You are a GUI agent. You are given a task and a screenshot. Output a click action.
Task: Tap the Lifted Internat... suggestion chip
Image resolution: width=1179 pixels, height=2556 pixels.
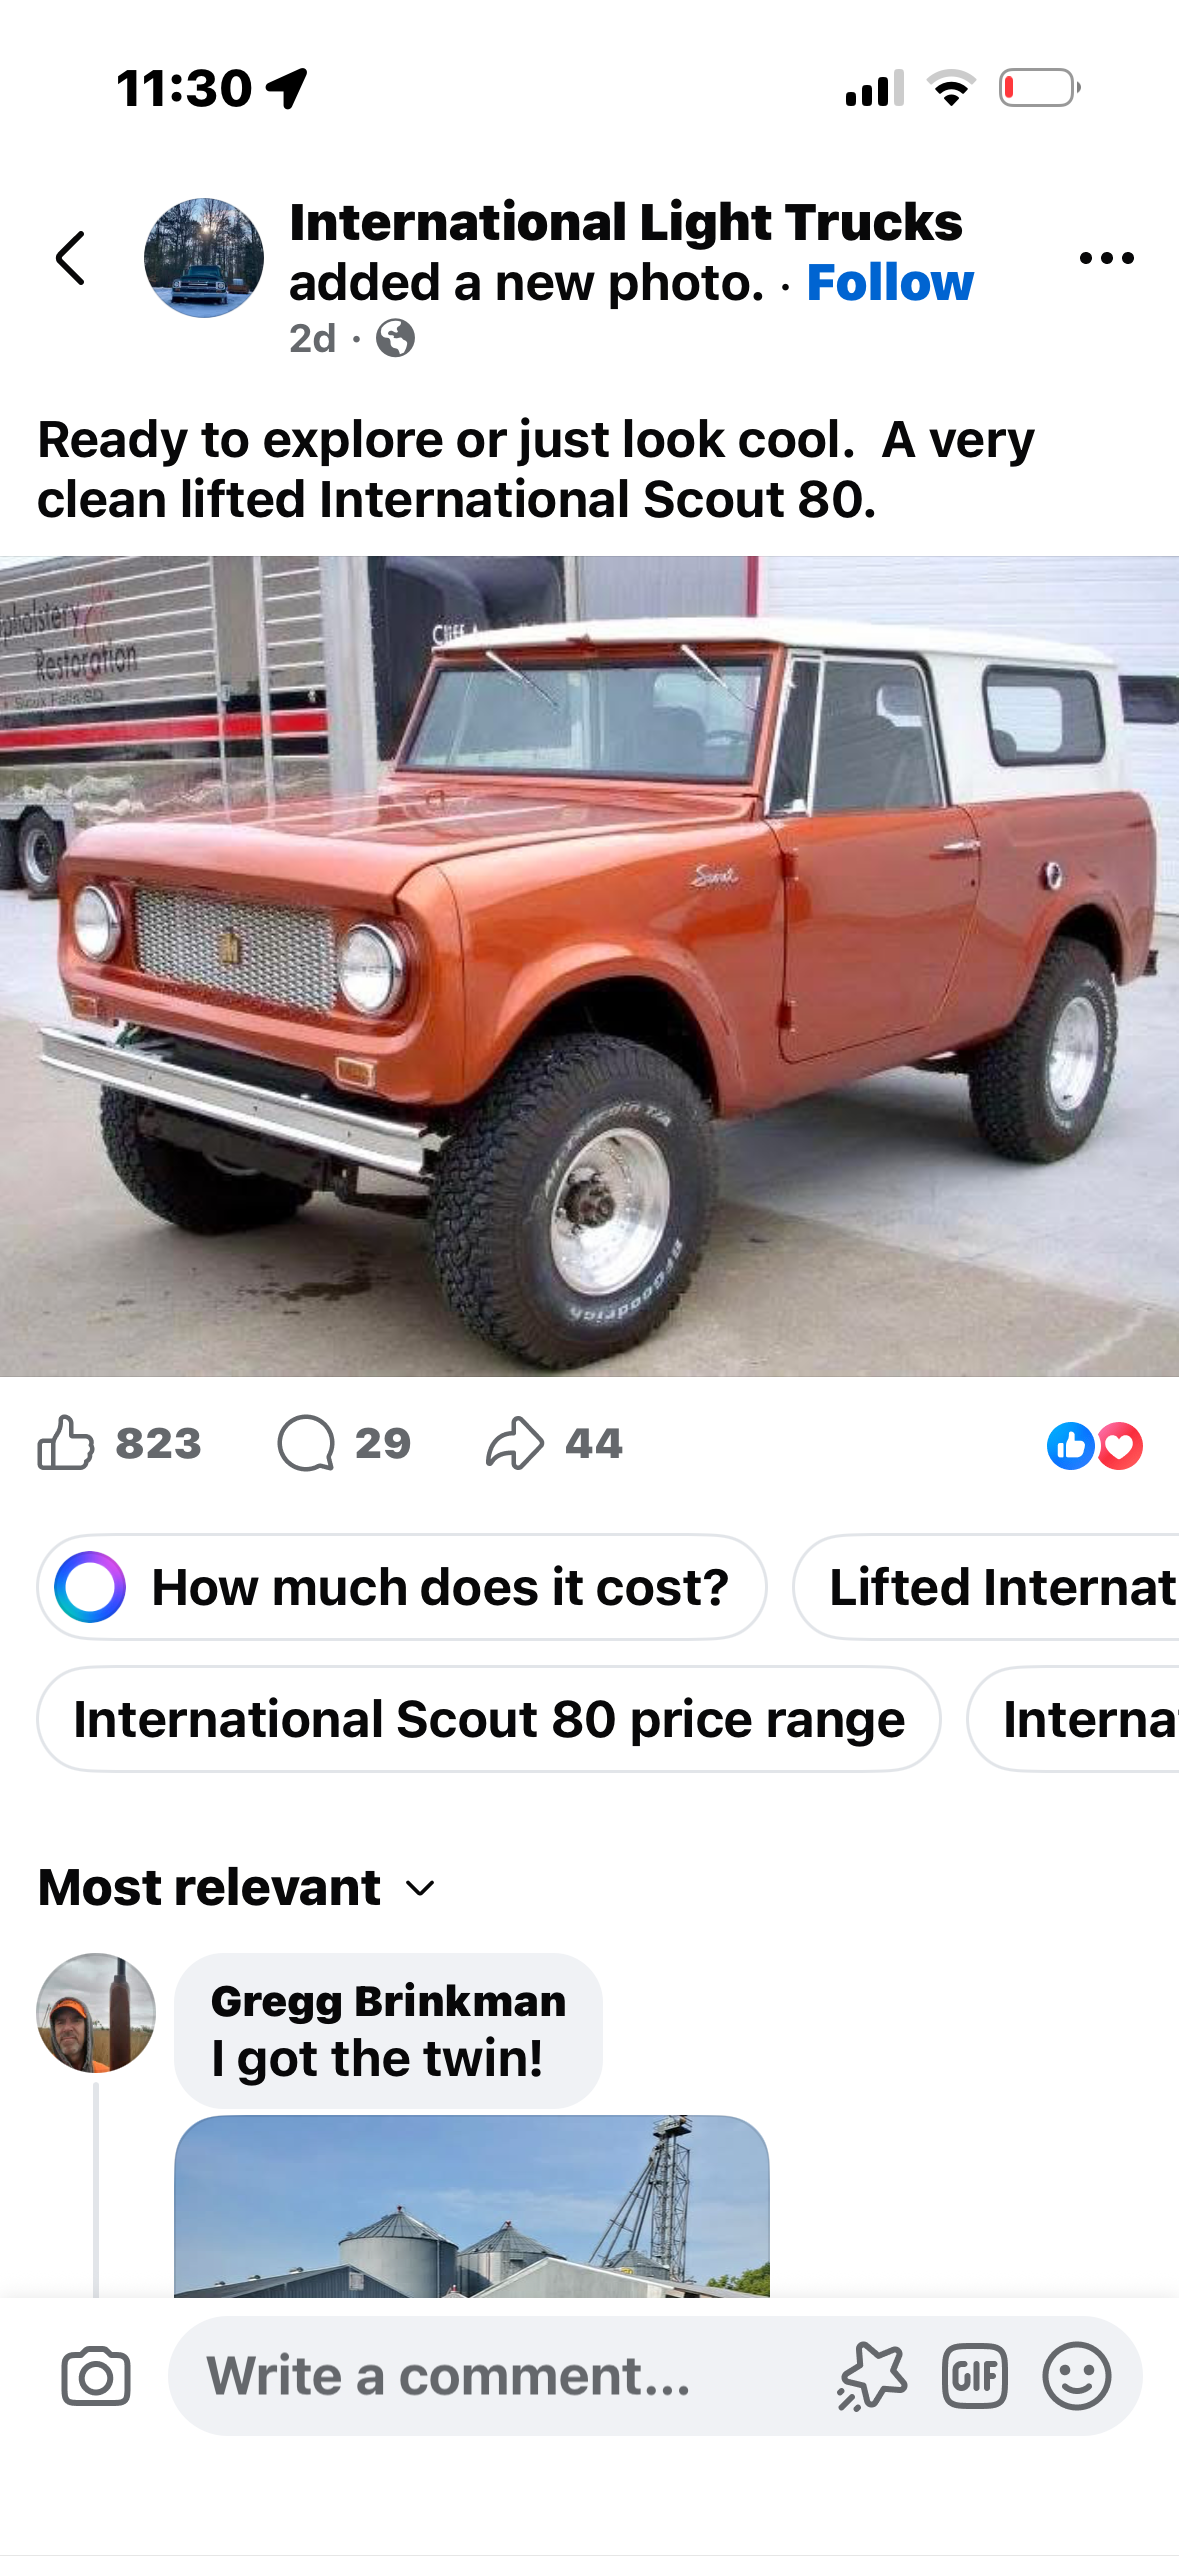986,1587
